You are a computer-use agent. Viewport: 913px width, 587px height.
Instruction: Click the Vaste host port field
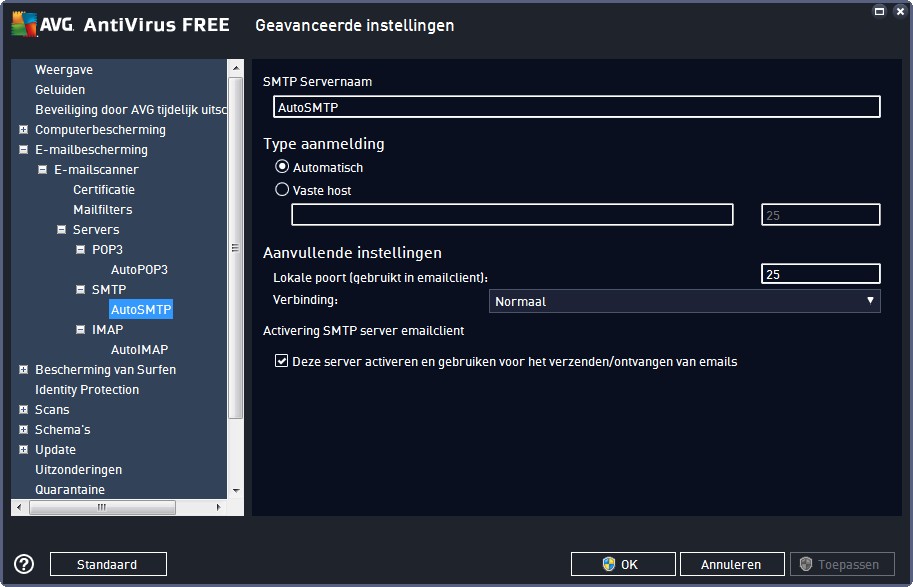click(x=820, y=215)
